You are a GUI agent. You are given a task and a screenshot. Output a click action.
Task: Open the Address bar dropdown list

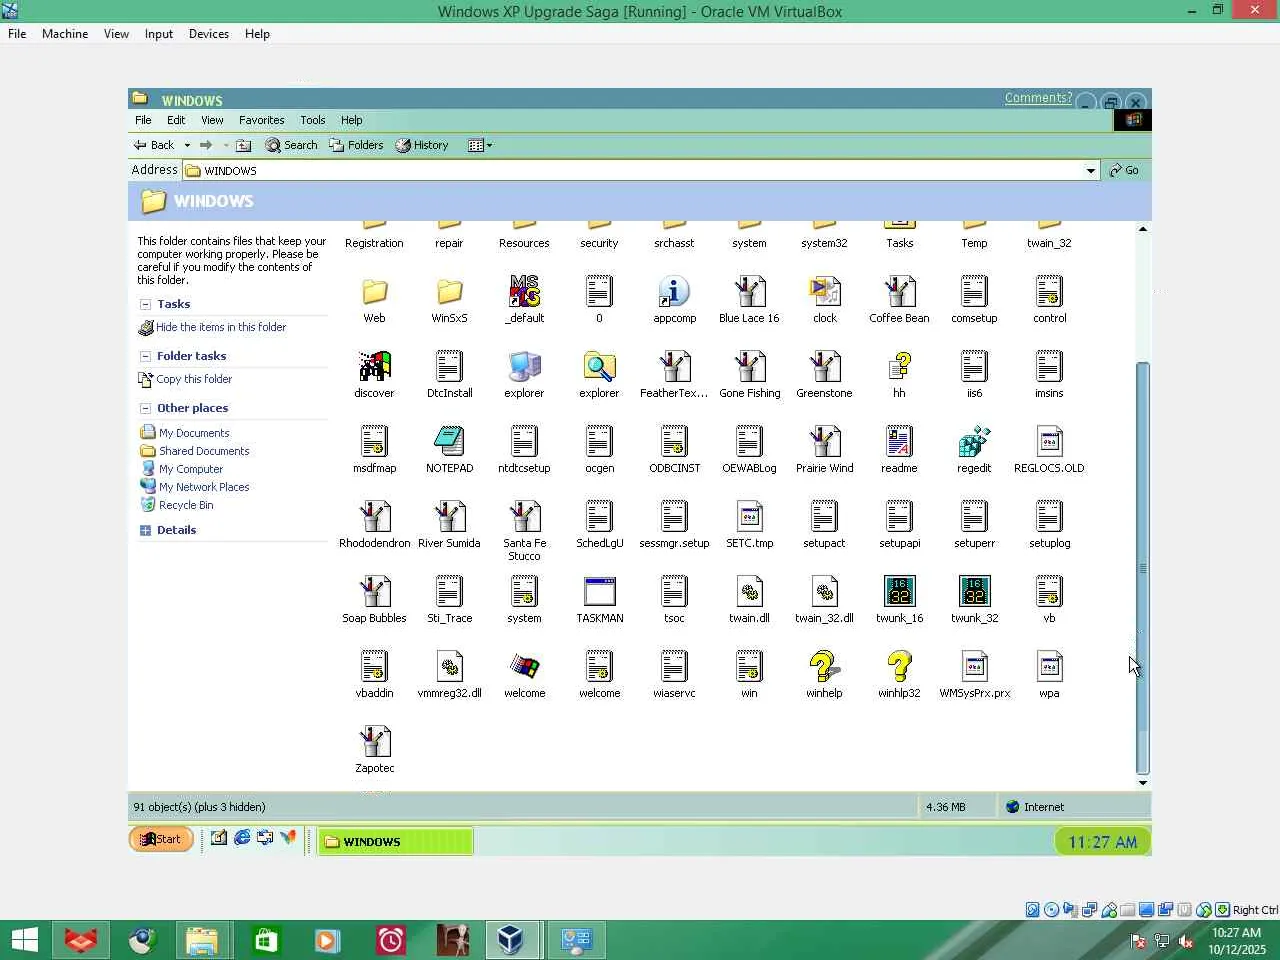coord(1090,171)
